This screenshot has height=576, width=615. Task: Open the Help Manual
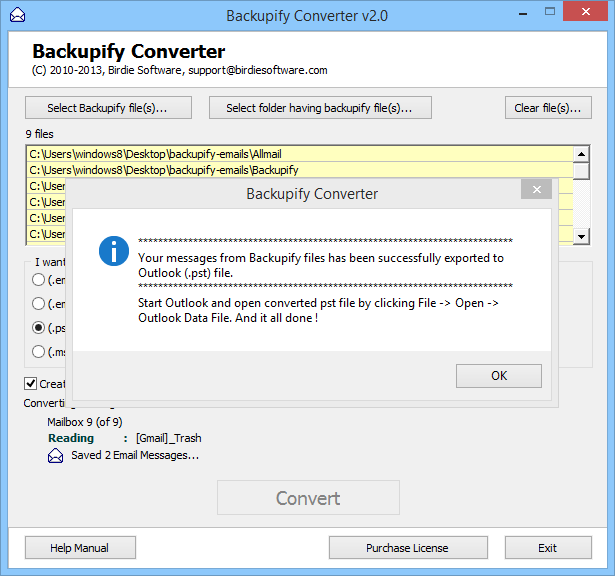coord(80,548)
